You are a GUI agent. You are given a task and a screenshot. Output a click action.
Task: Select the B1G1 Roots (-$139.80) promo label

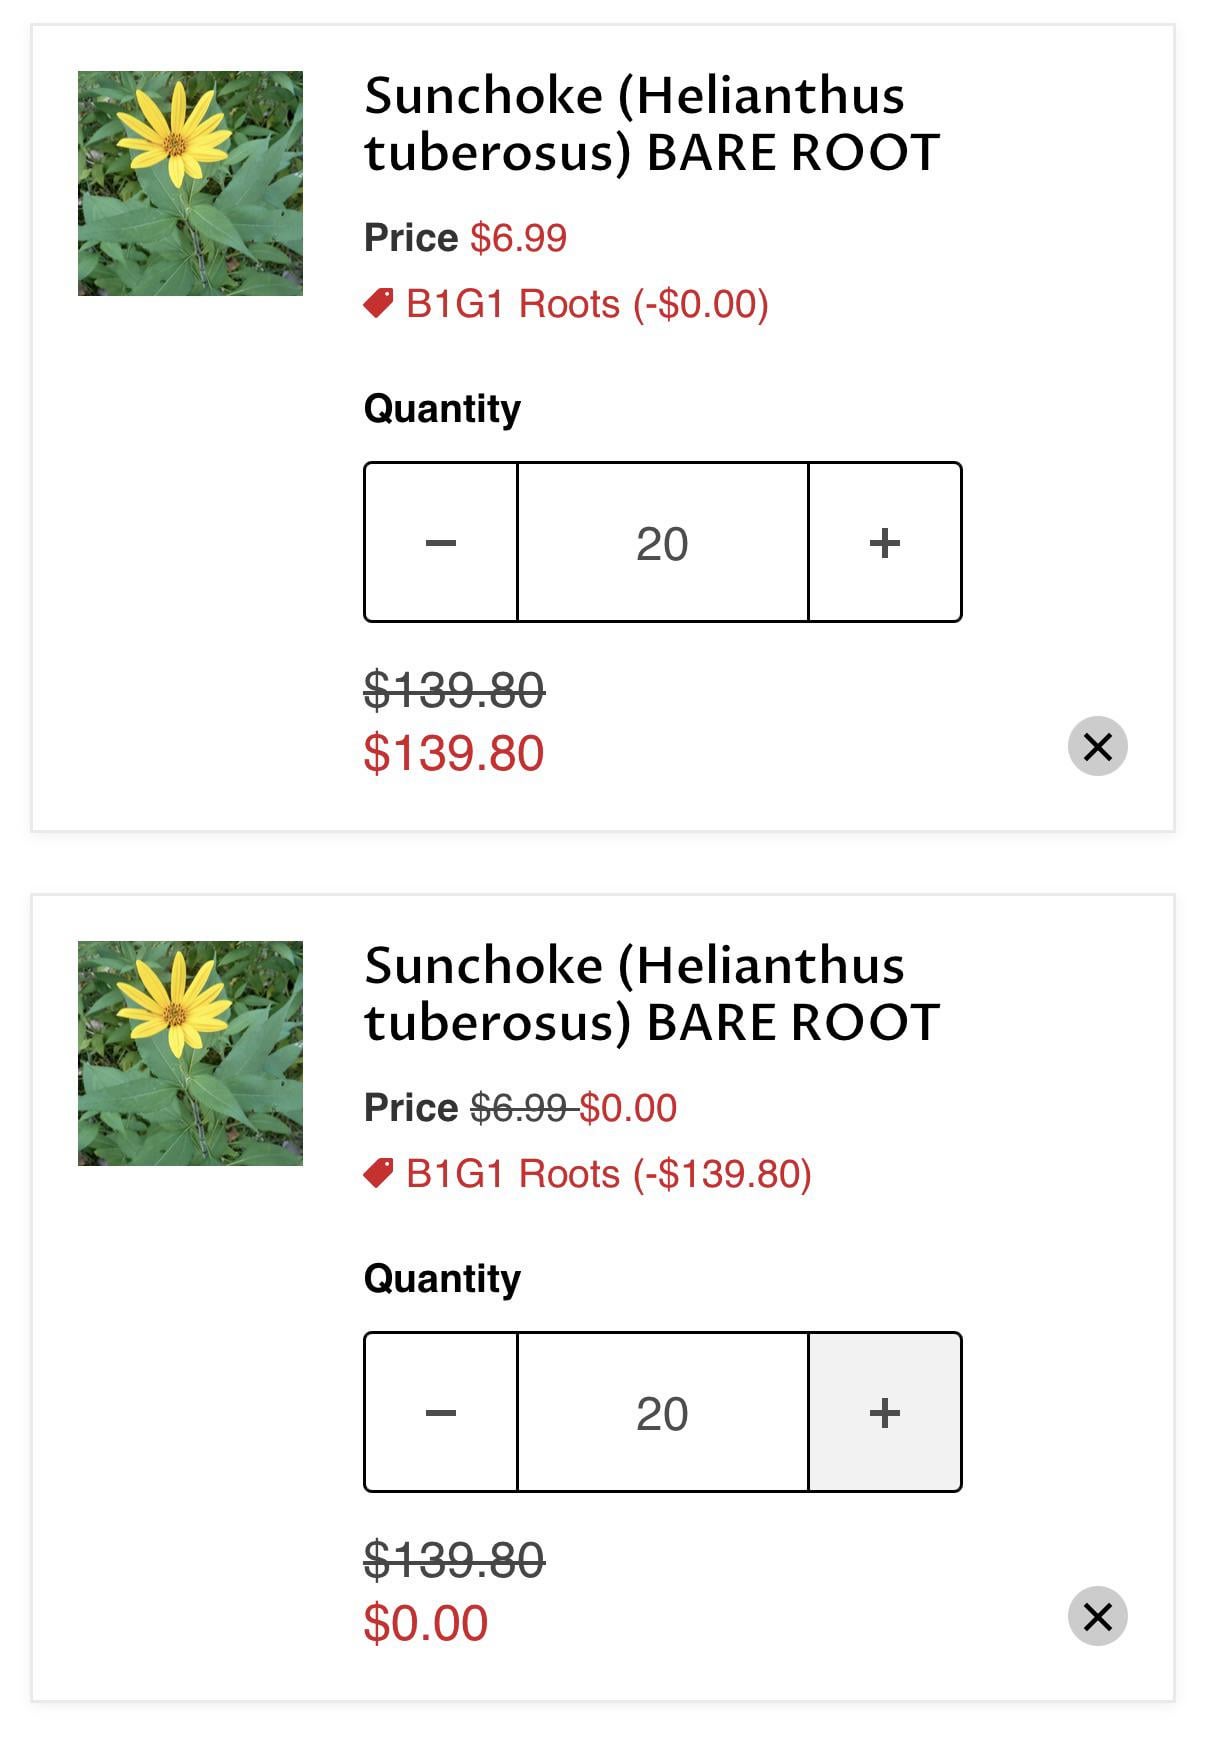point(609,1174)
